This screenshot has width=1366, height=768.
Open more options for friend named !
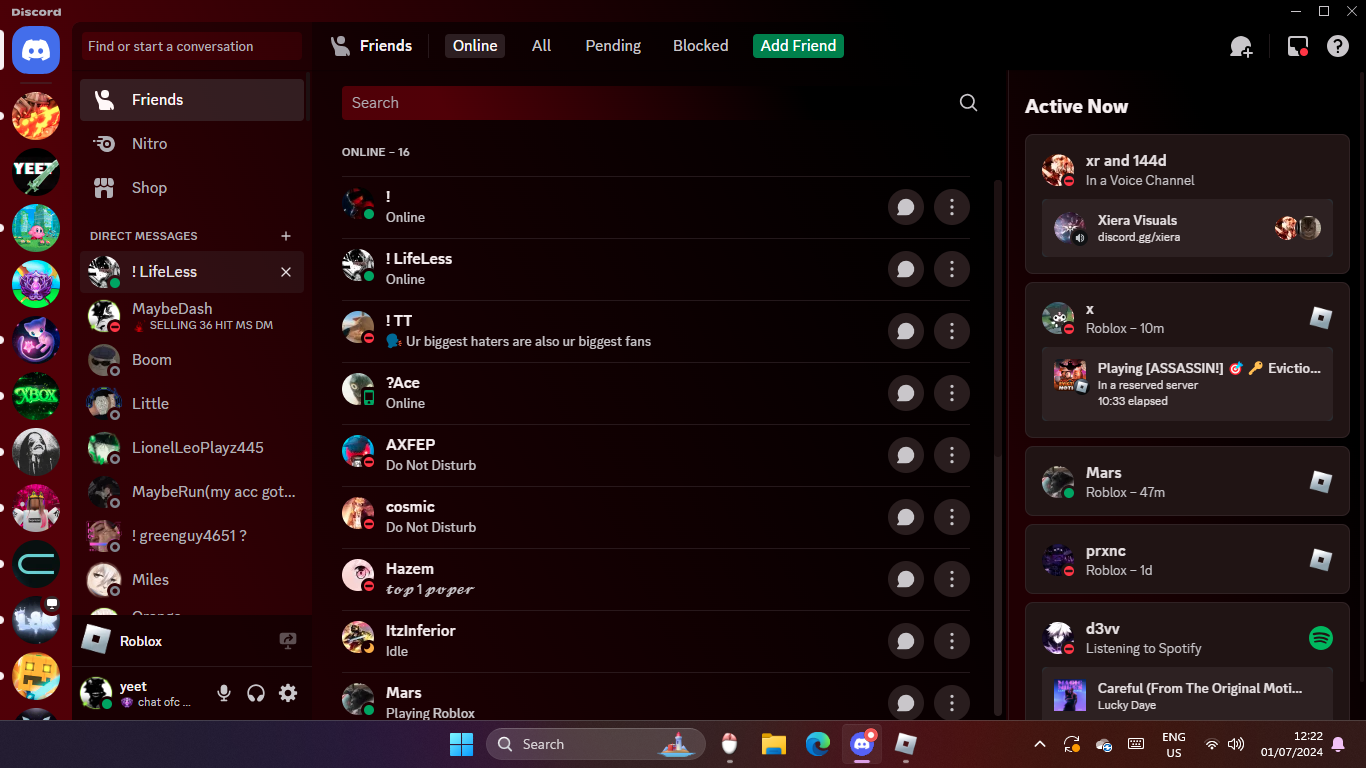coord(952,207)
